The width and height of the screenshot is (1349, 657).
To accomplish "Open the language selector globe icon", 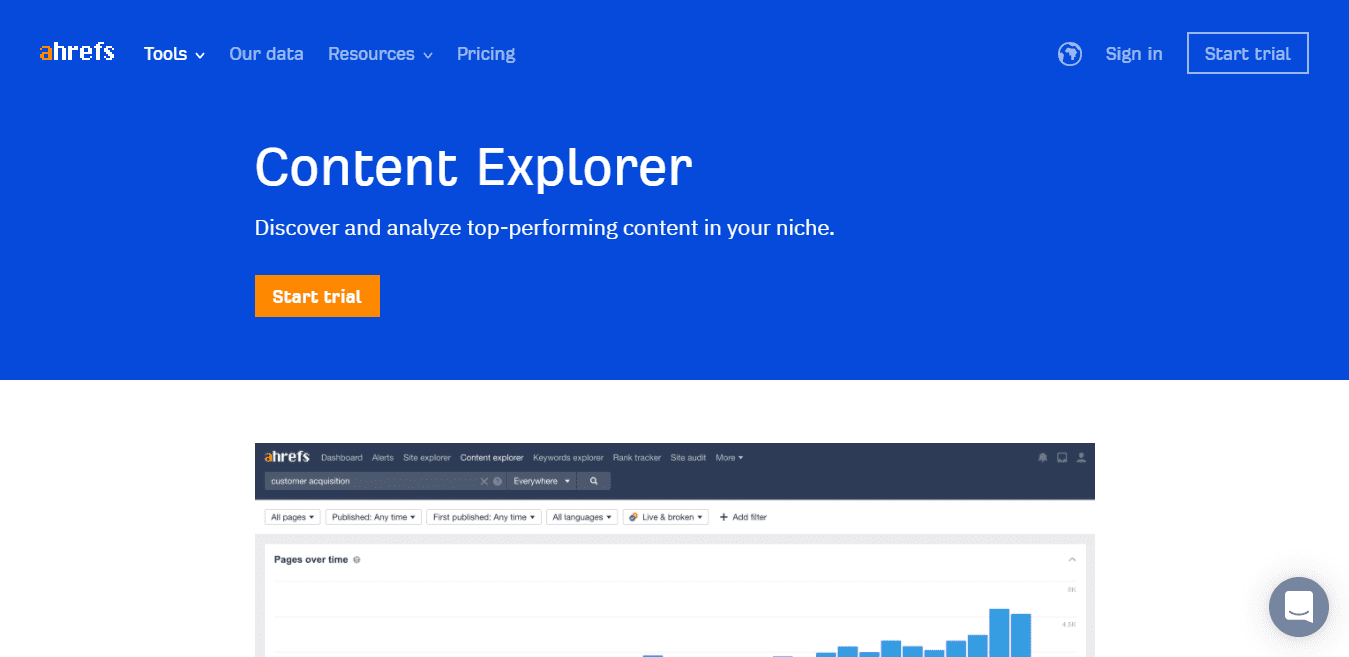I will pyautogui.click(x=1070, y=54).
